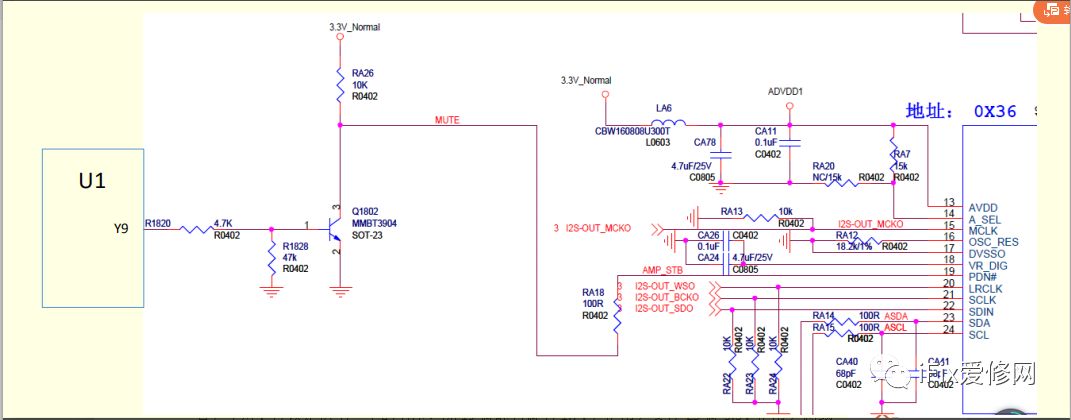Viewport: 1071px width, 420px height.
Task: Select the L0603 footprint label
Action: point(658,141)
